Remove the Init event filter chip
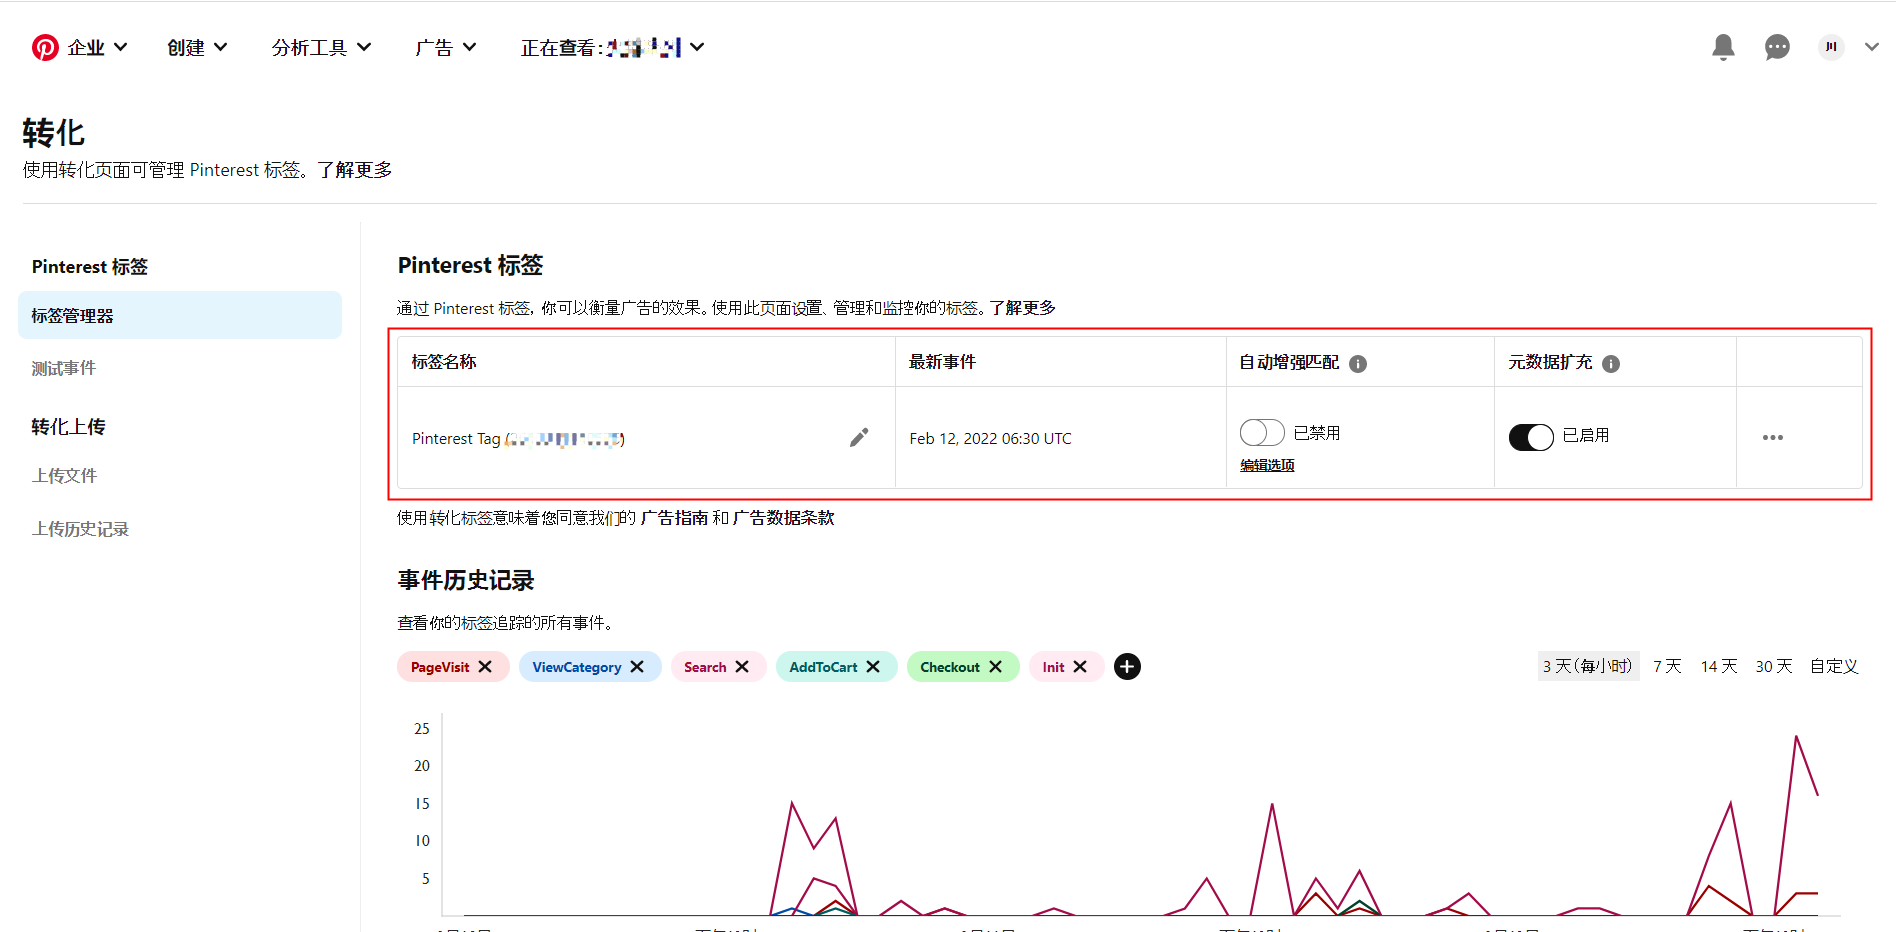This screenshot has width=1896, height=932. 1080,667
